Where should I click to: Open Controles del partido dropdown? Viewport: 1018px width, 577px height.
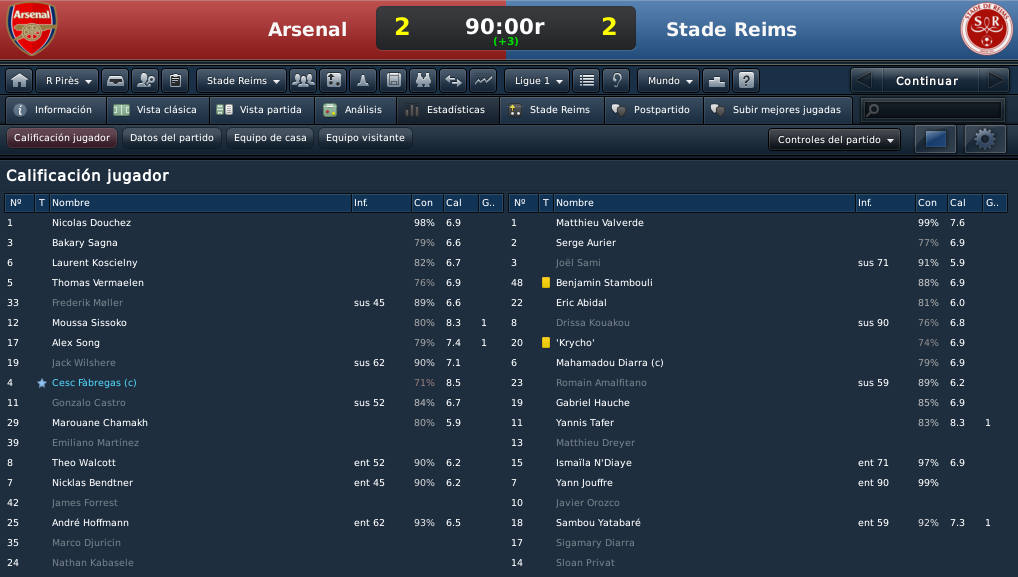834,140
